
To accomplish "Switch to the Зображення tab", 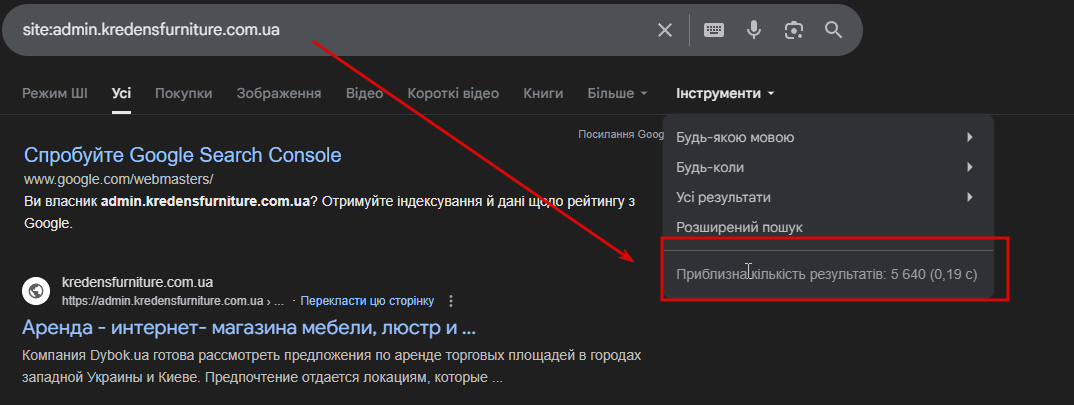I will point(279,93).
